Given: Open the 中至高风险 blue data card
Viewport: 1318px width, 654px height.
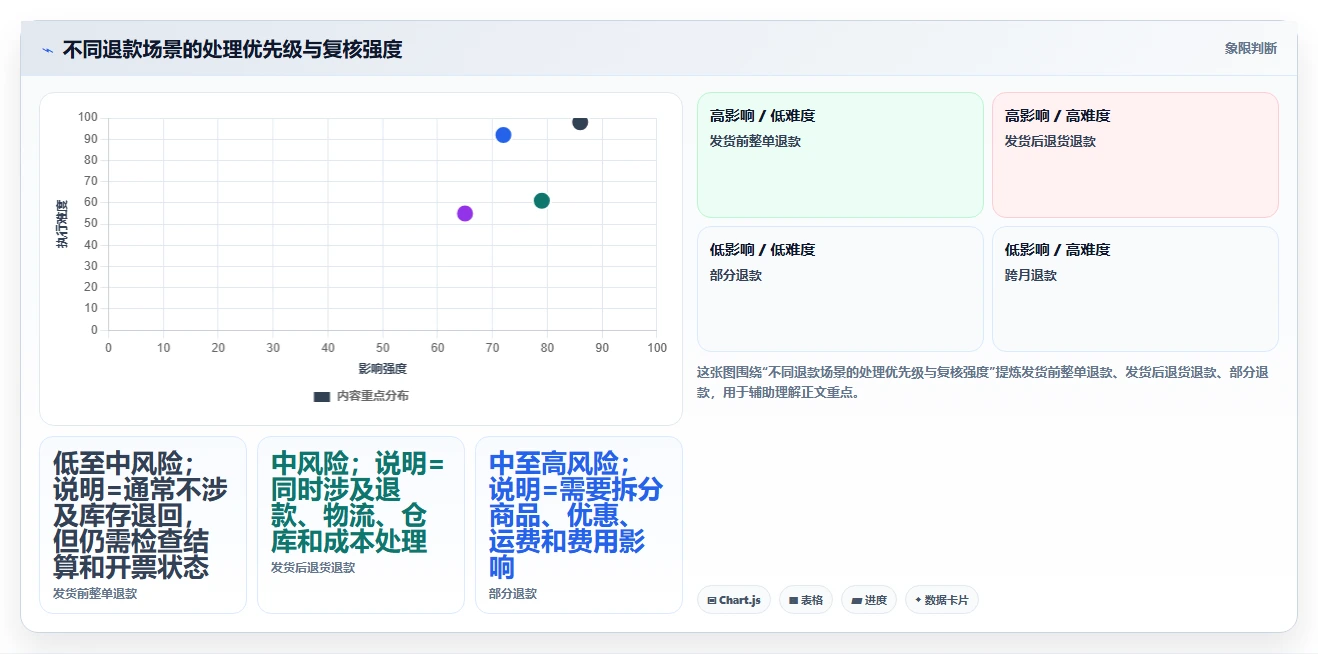Looking at the screenshot, I should [579, 525].
